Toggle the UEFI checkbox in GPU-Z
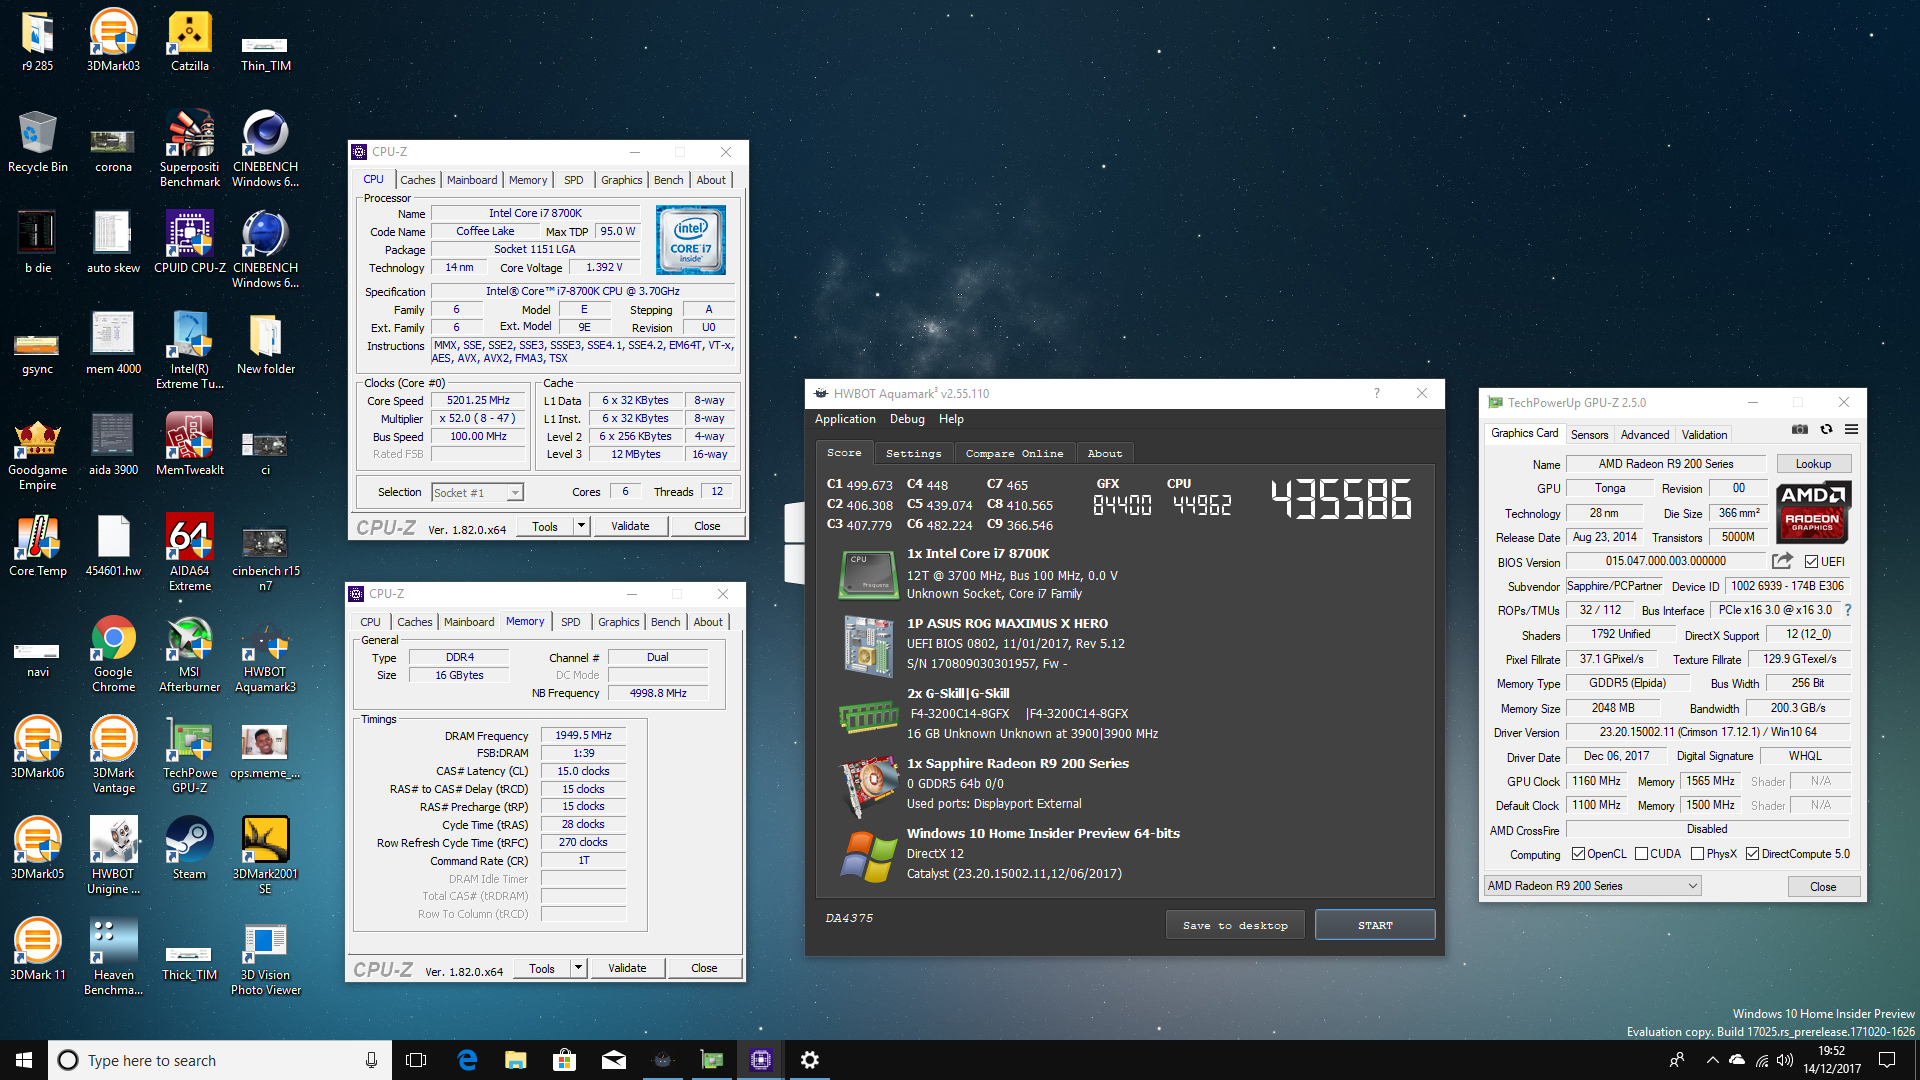The image size is (1920, 1080). (x=1811, y=562)
